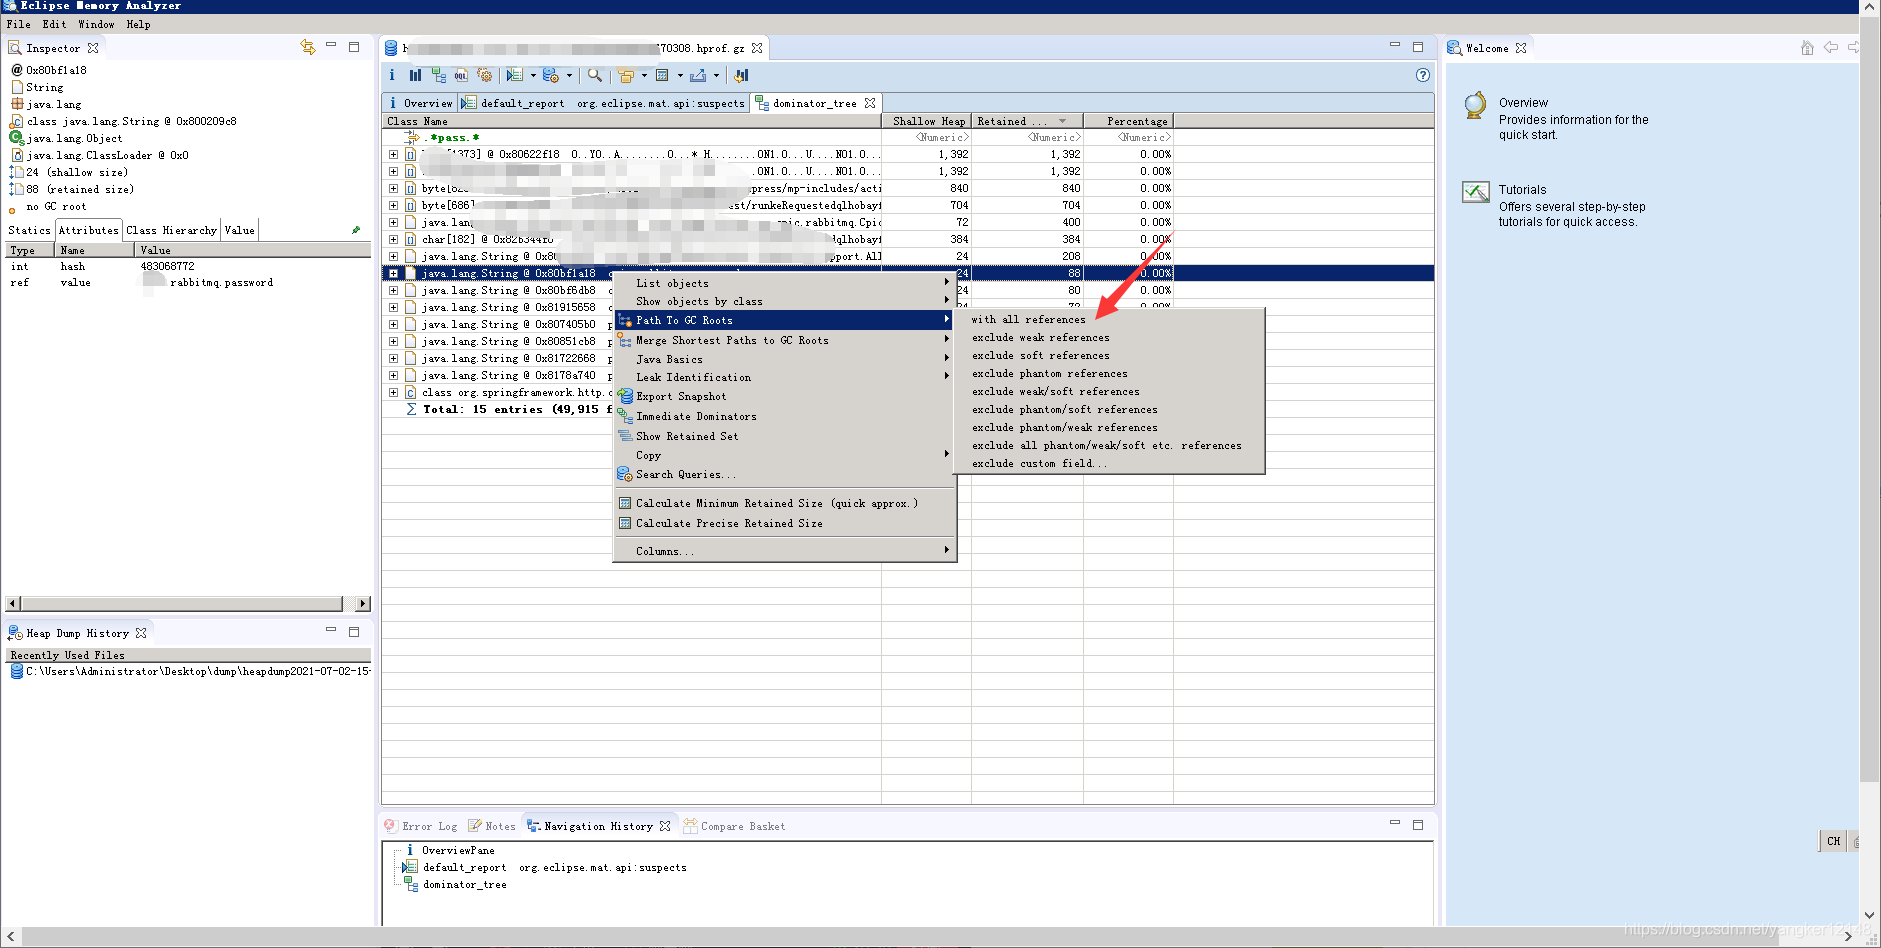Select the Statics tab in Inspector
Screen dimensions: 1881x948
pos(29,230)
